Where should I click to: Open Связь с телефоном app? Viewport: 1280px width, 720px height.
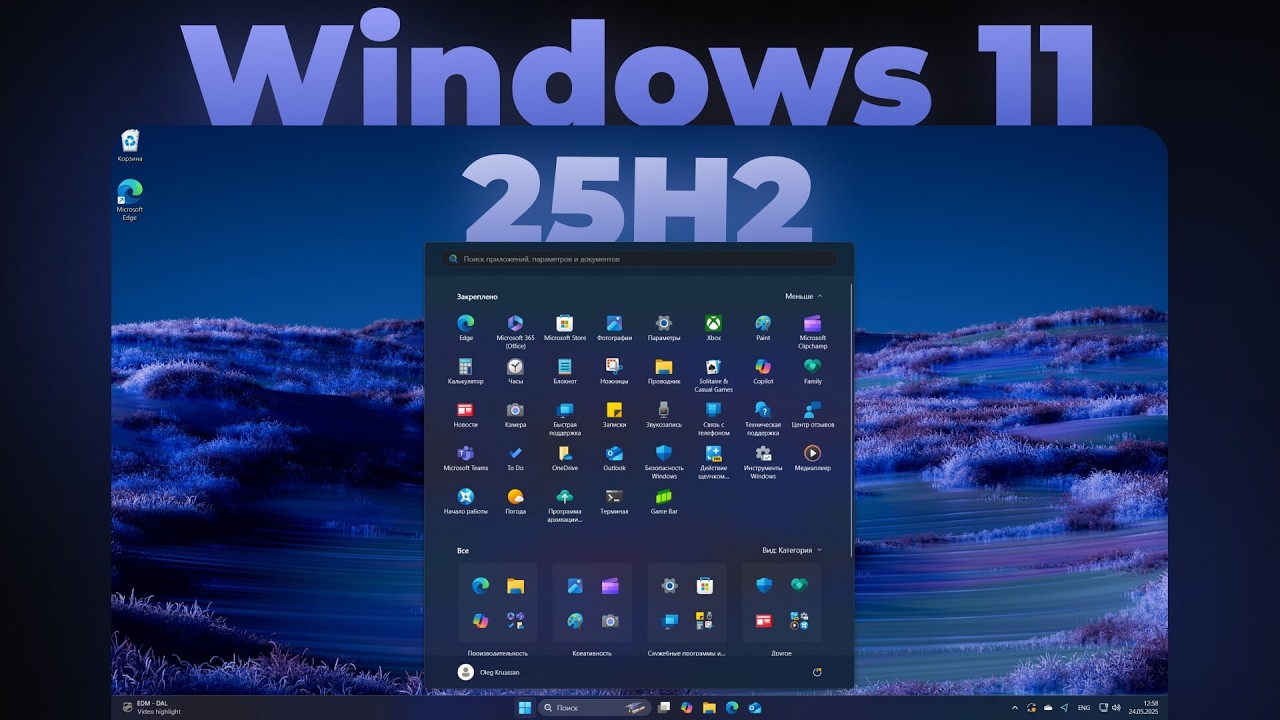click(713, 418)
